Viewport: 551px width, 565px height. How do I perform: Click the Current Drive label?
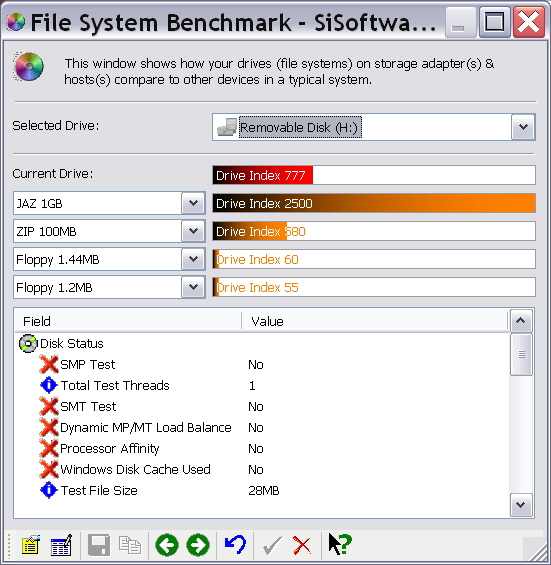tap(53, 174)
